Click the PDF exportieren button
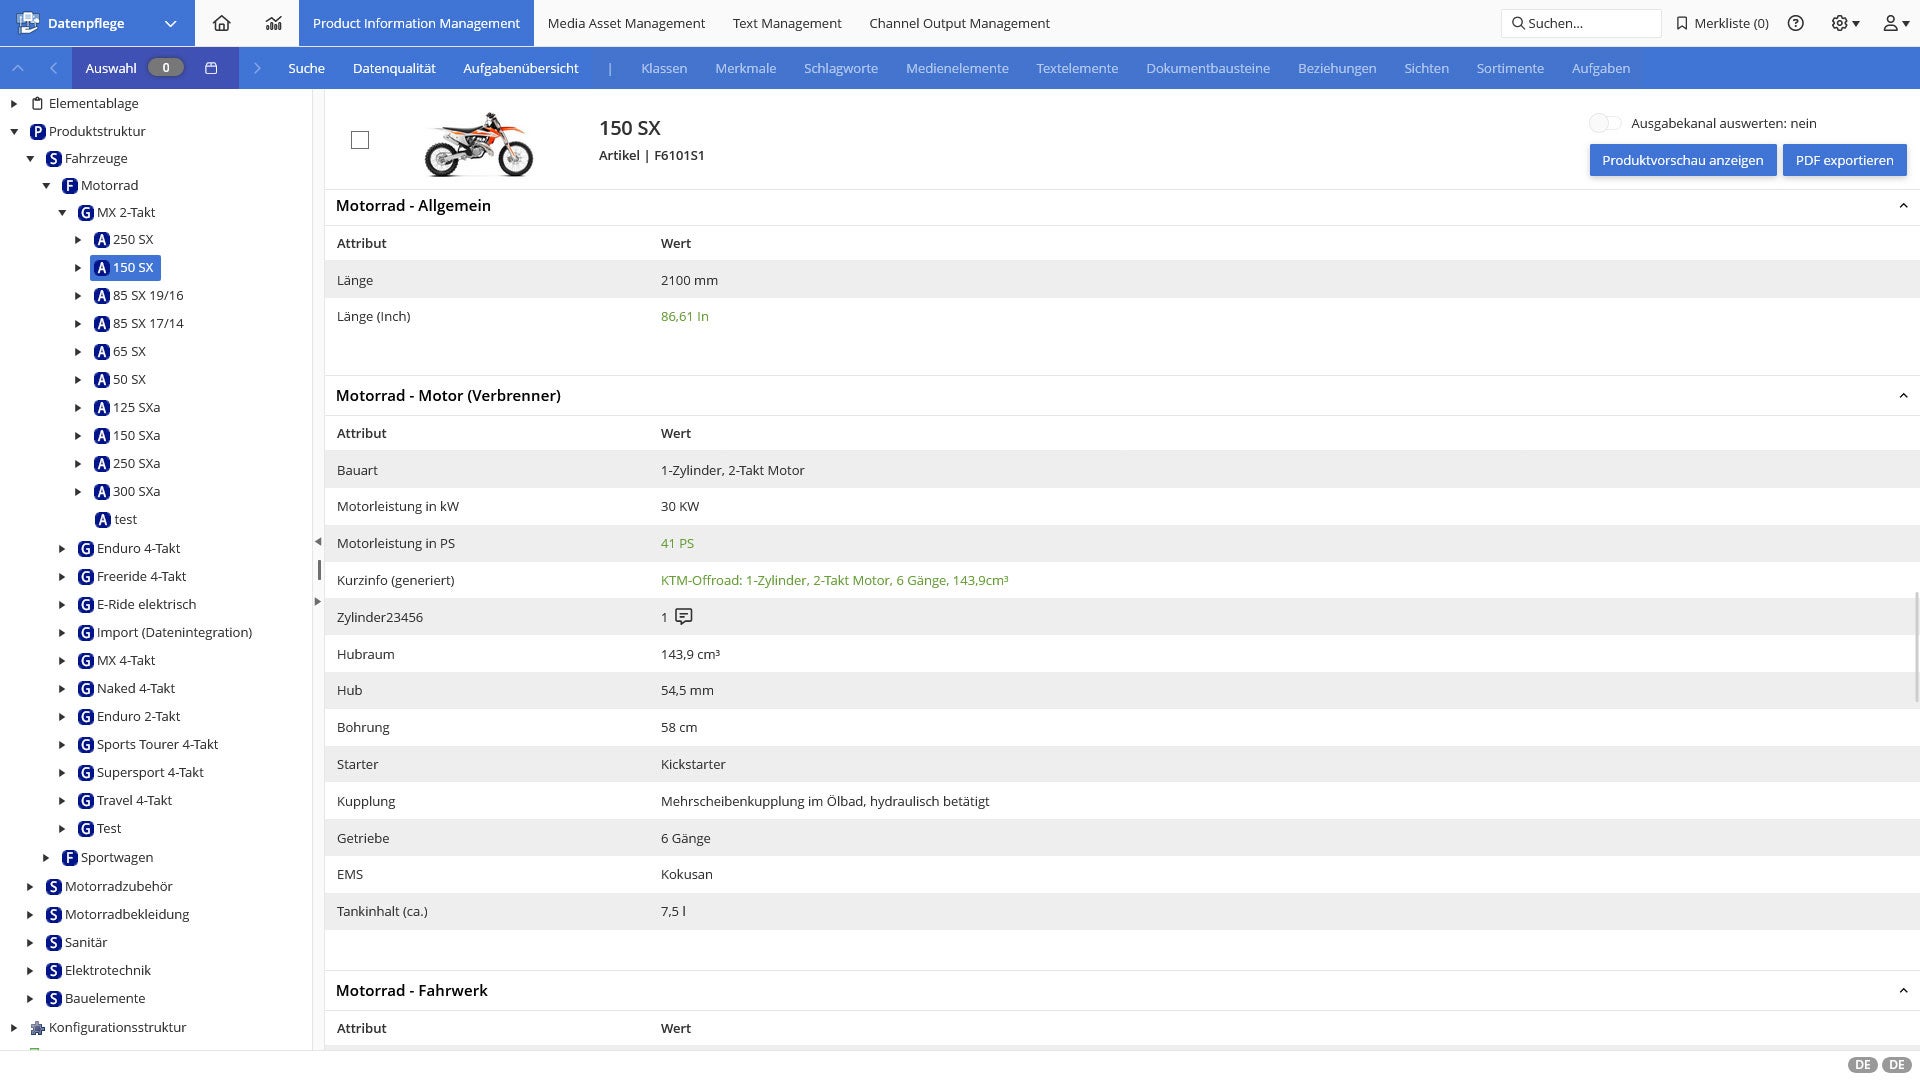This screenshot has width=1920, height=1080. point(1843,160)
